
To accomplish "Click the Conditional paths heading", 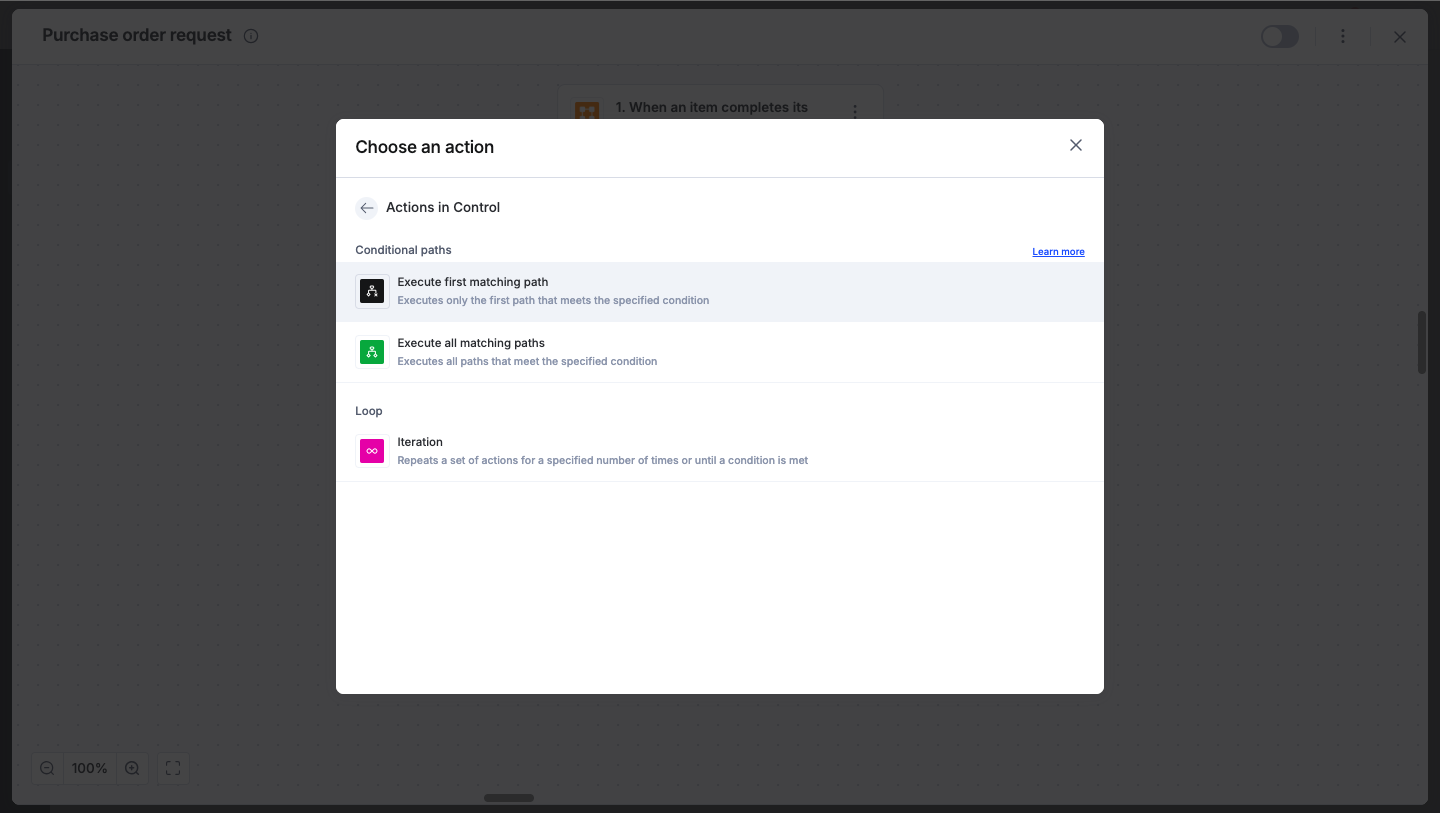I will 403,250.
